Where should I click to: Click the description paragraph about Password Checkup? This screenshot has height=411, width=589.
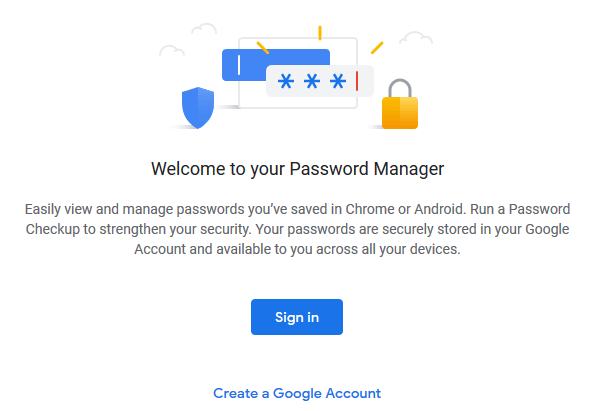coord(298,229)
